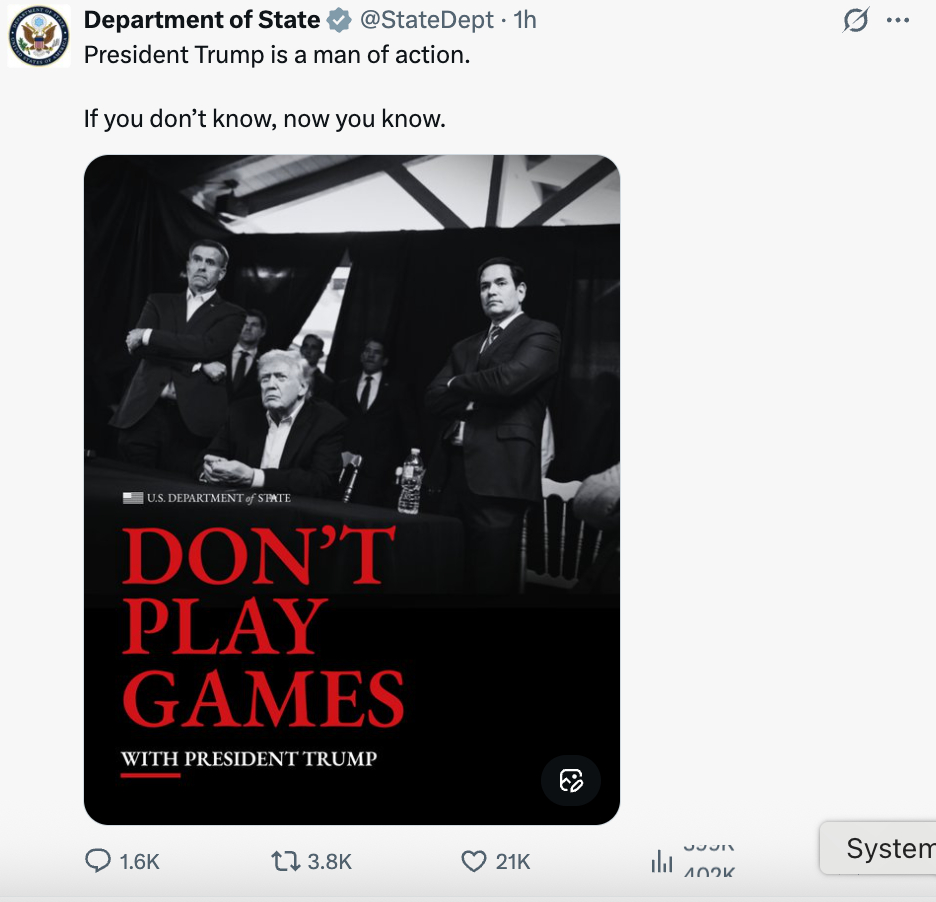The height and width of the screenshot is (902, 936).
Task: Click the 1h post timestamp
Action: pos(525,20)
